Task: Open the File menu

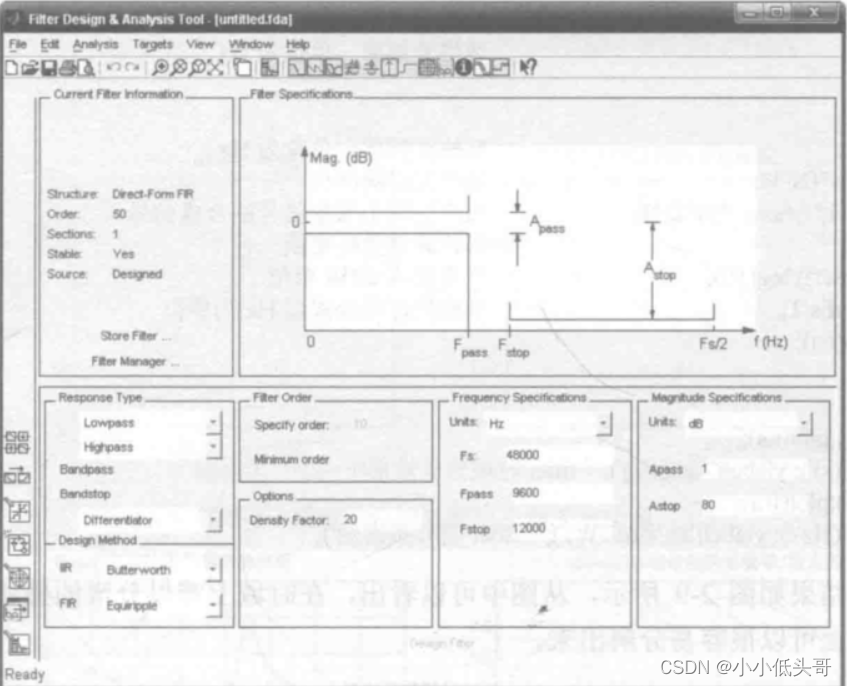Action: tap(18, 44)
